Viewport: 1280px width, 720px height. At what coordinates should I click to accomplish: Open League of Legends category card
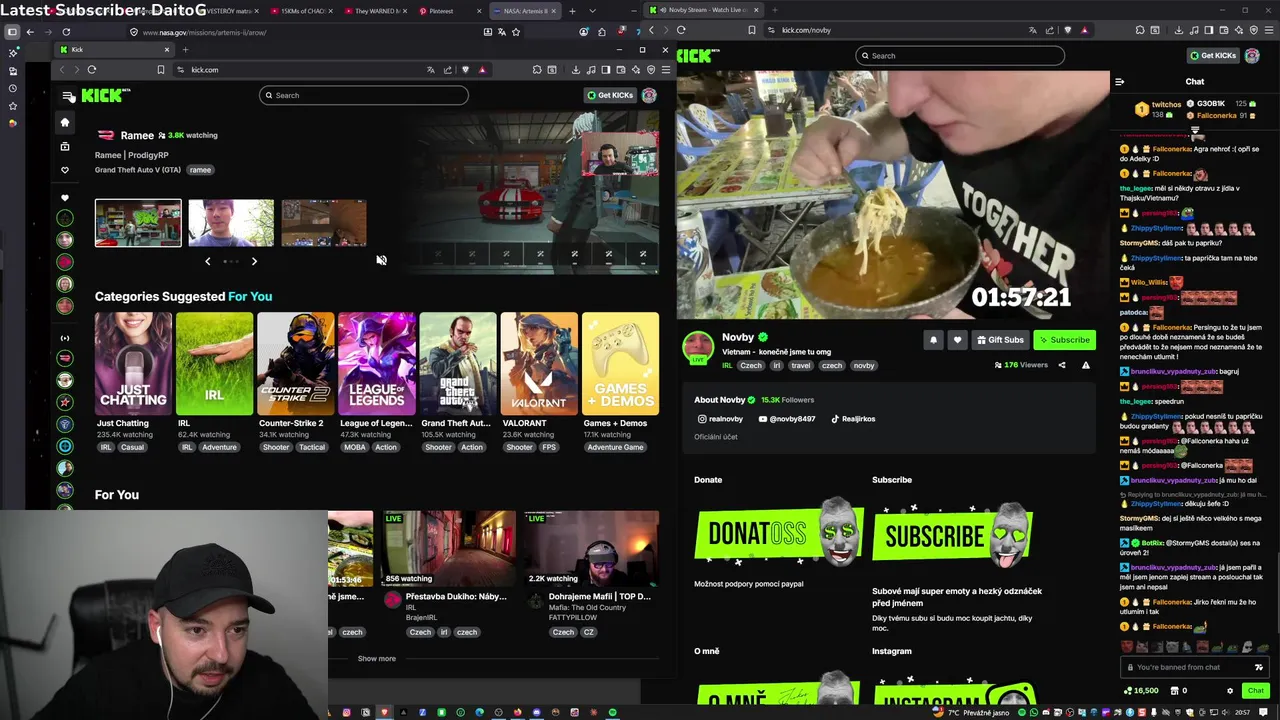click(377, 364)
